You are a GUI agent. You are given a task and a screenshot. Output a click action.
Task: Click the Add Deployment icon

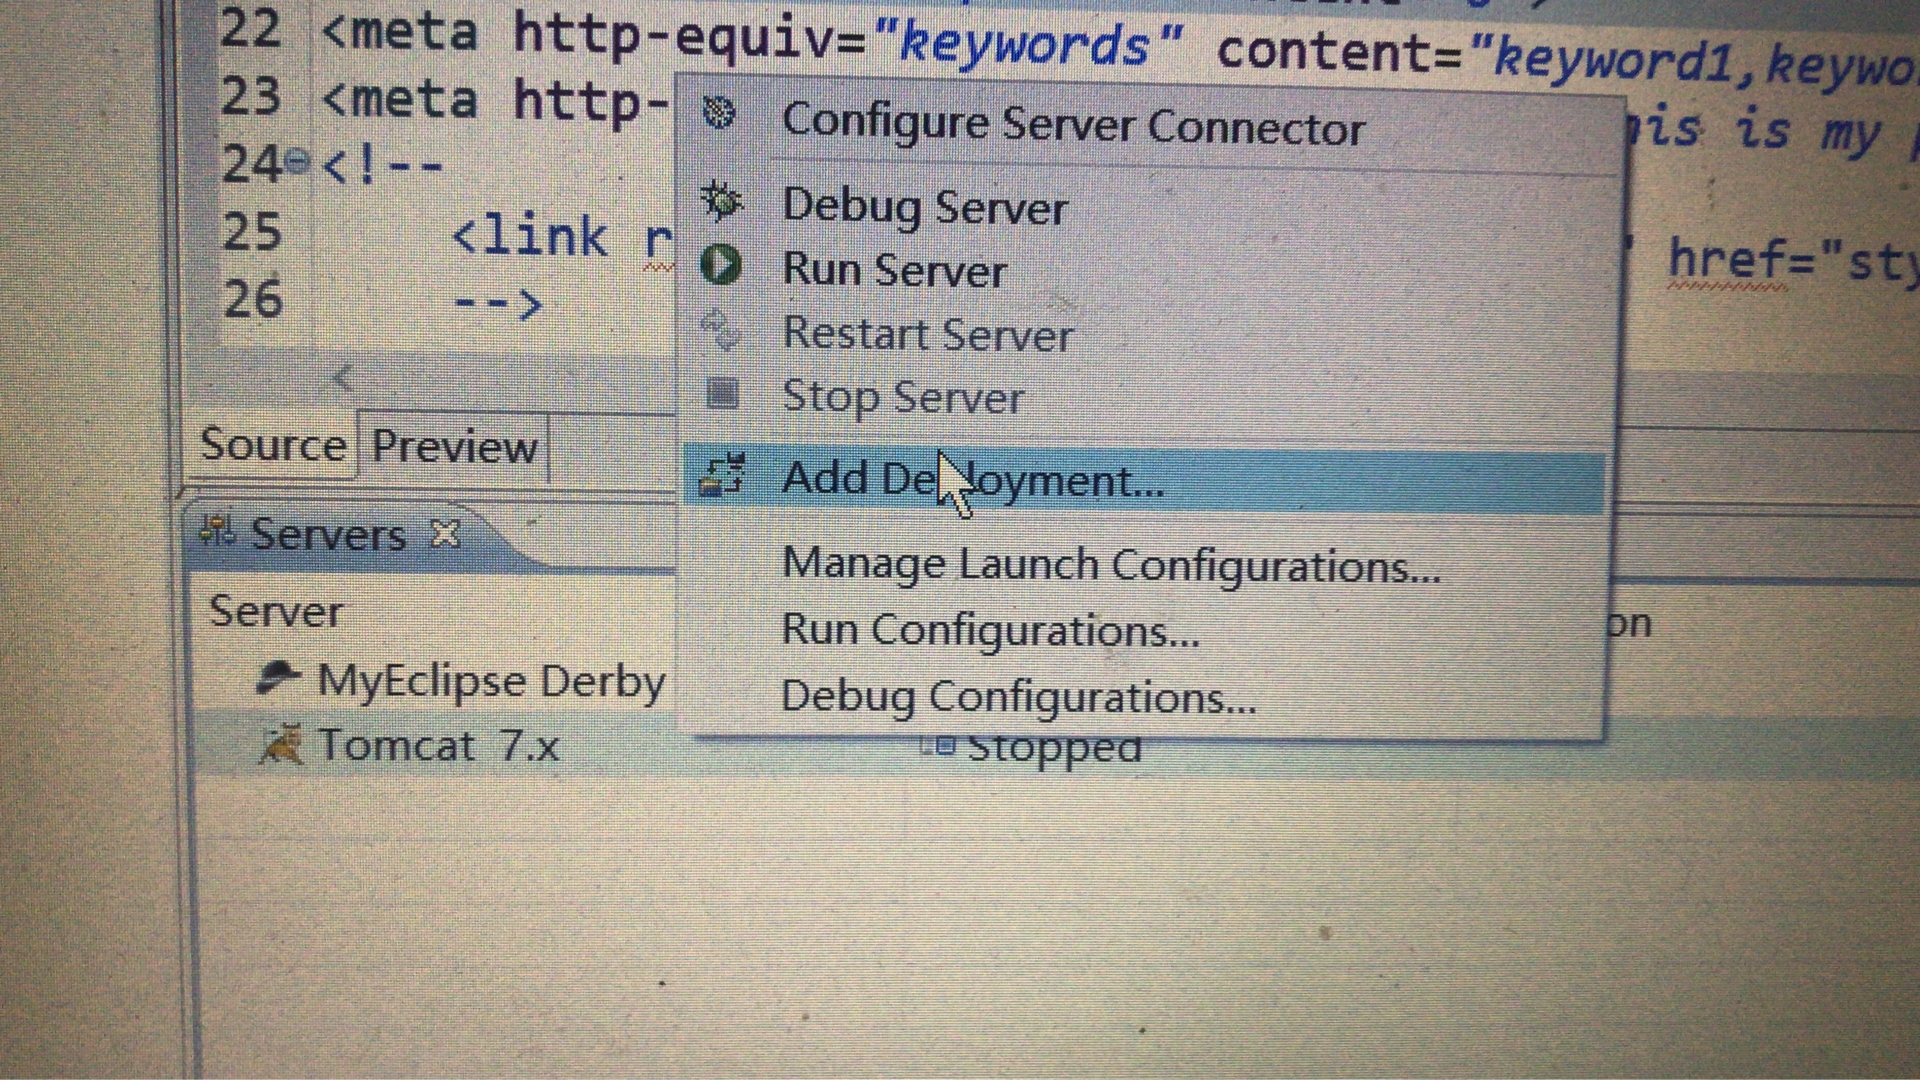[x=721, y=476]
